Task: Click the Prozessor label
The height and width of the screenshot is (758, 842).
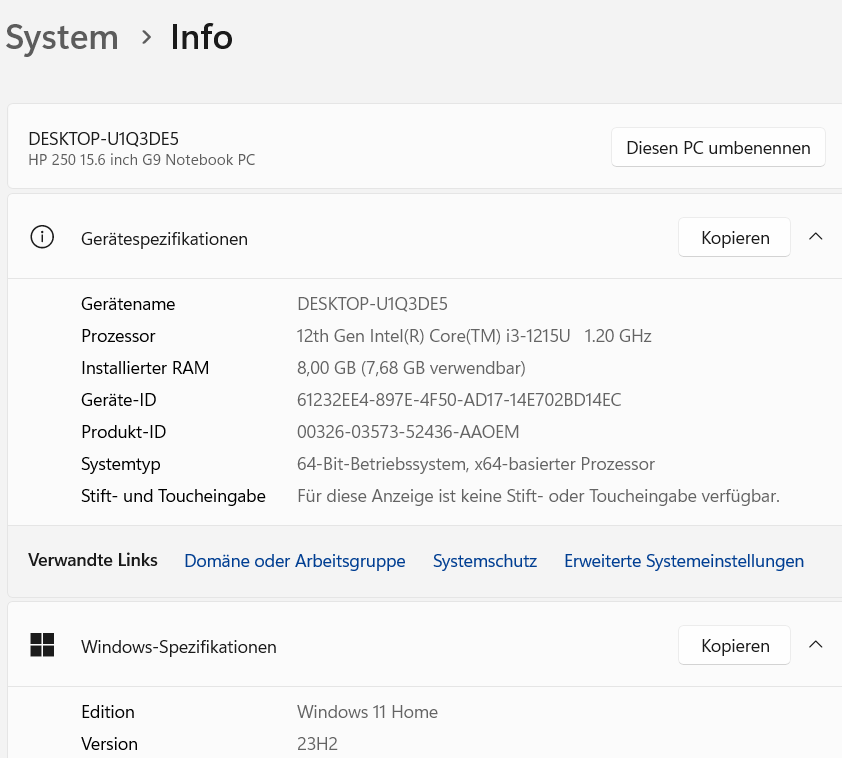Action: pos(118,336)
